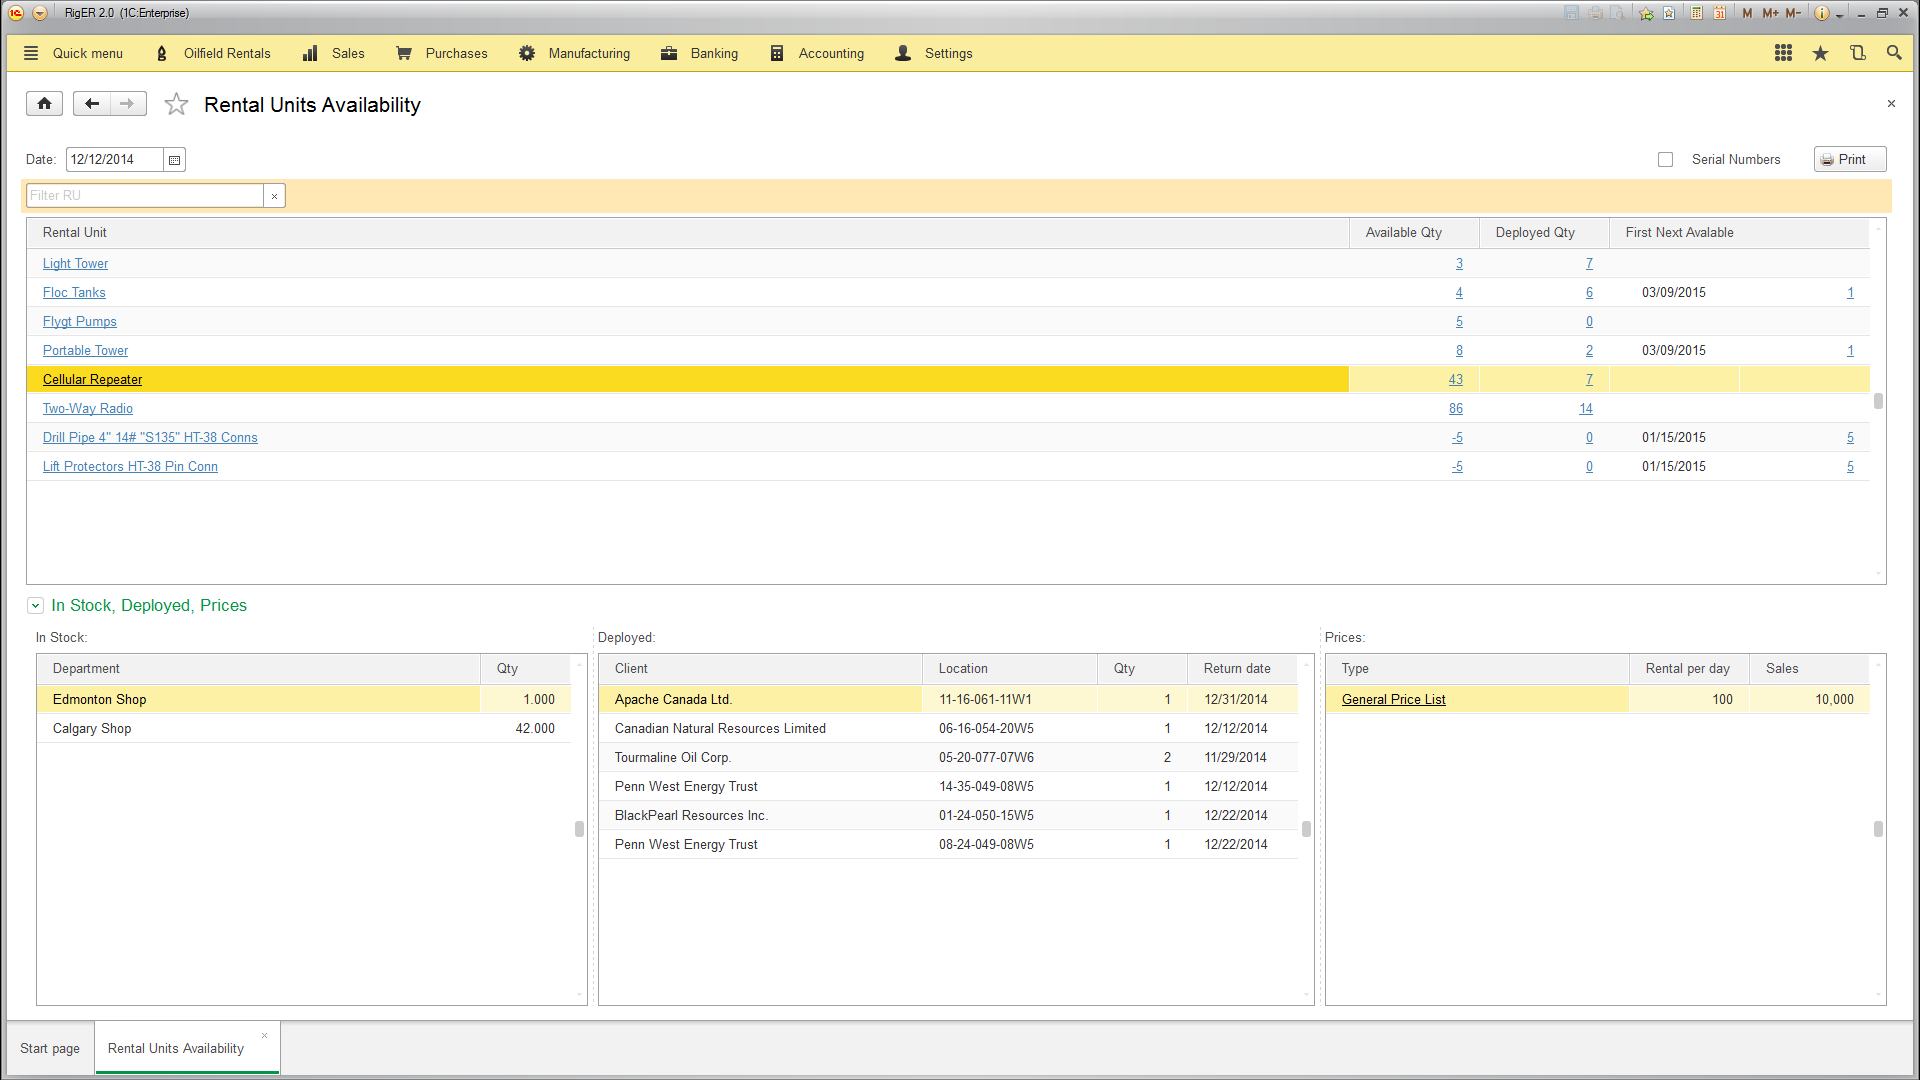Open the calendar picker for Date
This screenshot has height=1080, width=1920.
(175, 160)
